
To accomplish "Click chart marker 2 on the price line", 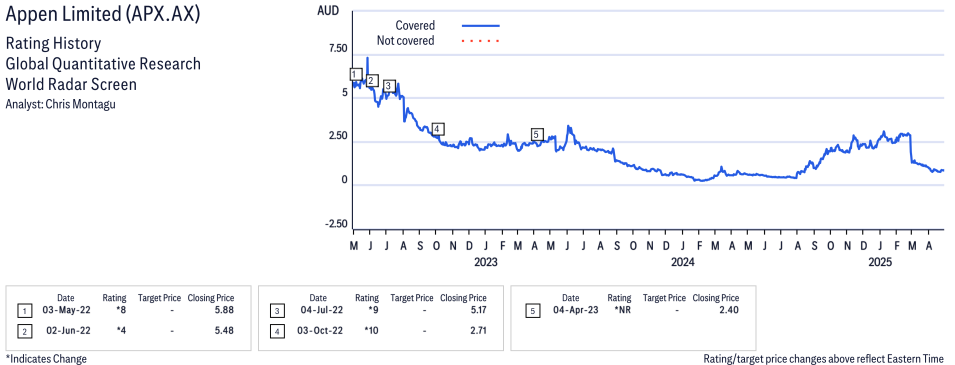I will (372, 80).
